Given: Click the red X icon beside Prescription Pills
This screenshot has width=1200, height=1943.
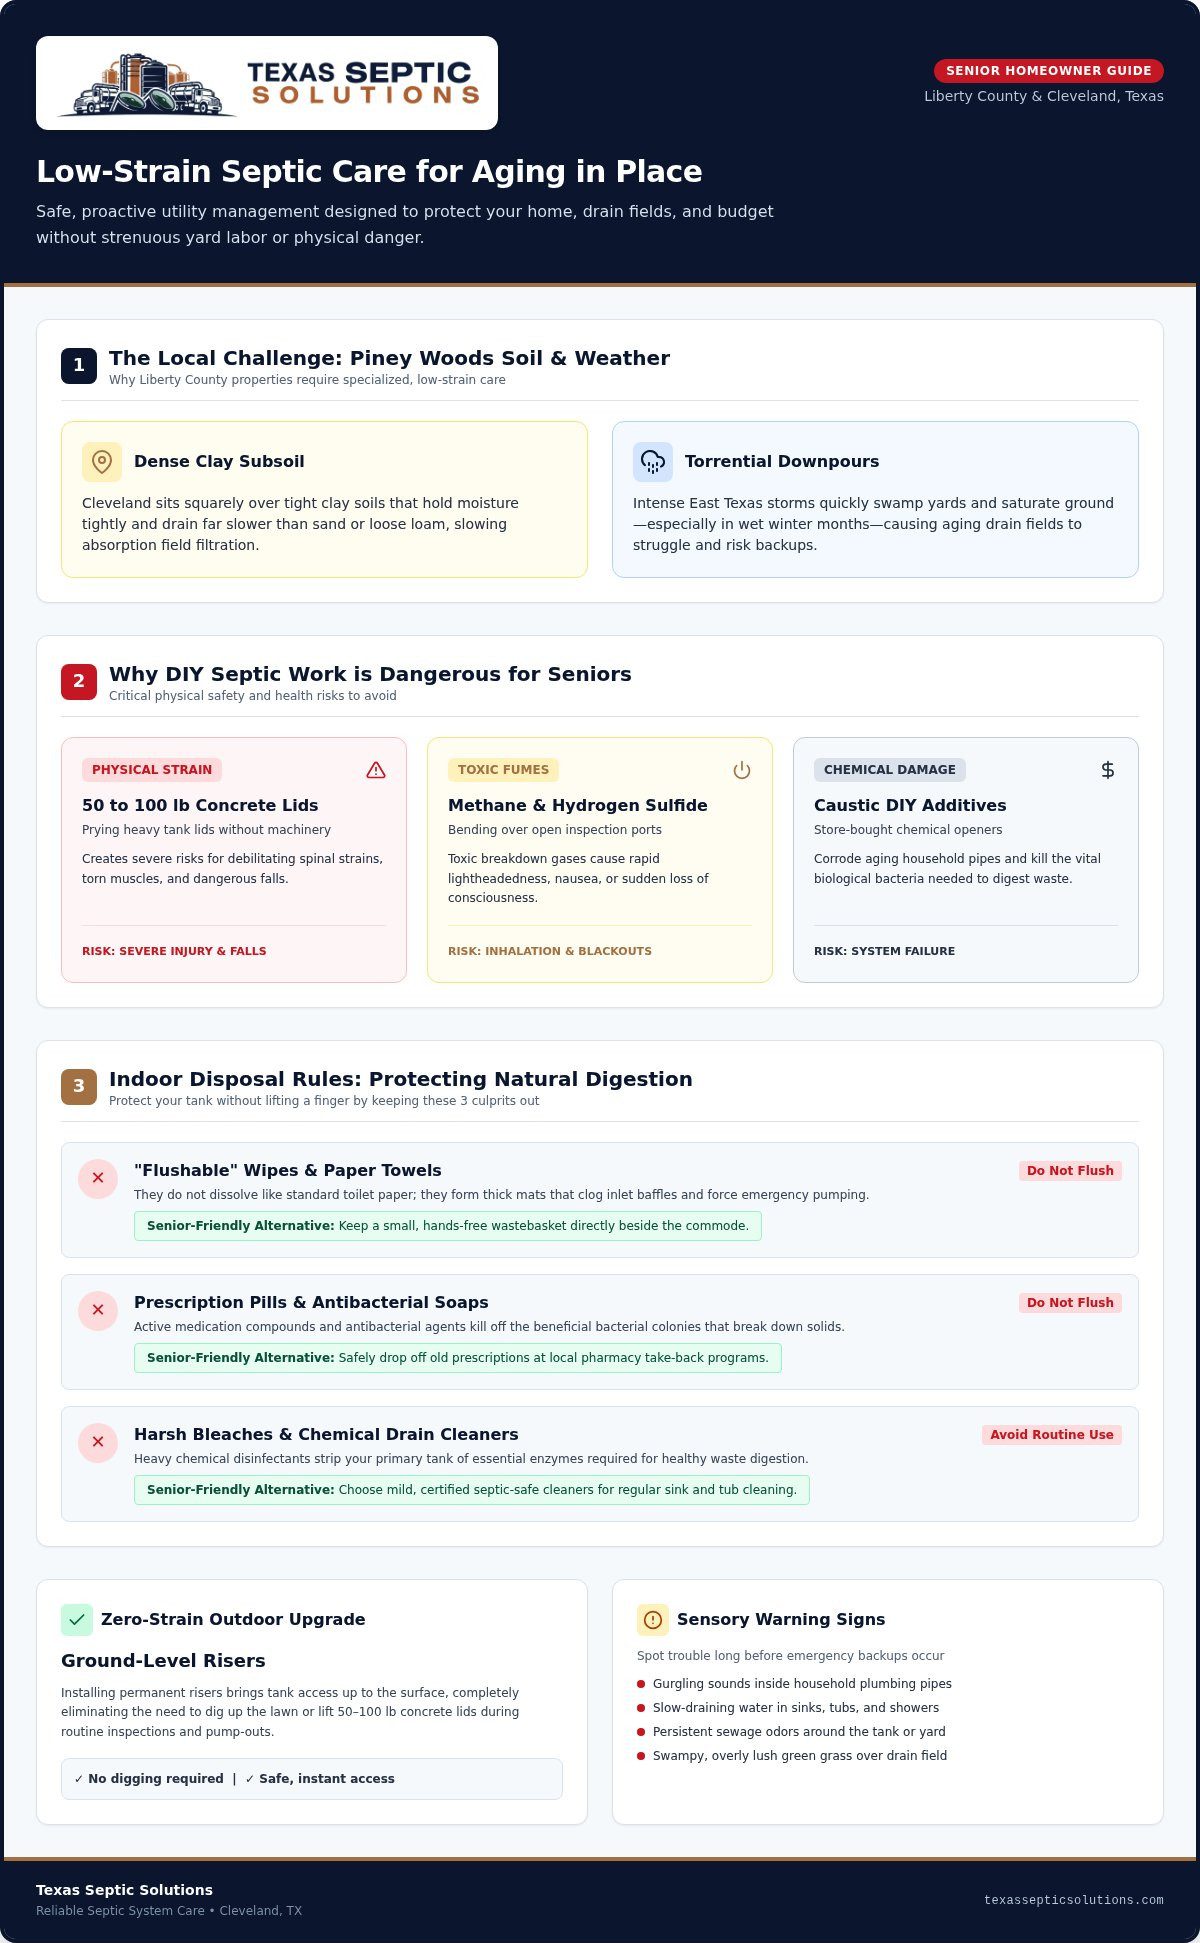Looking at the screenshot, I should (x=98, y=1310).
